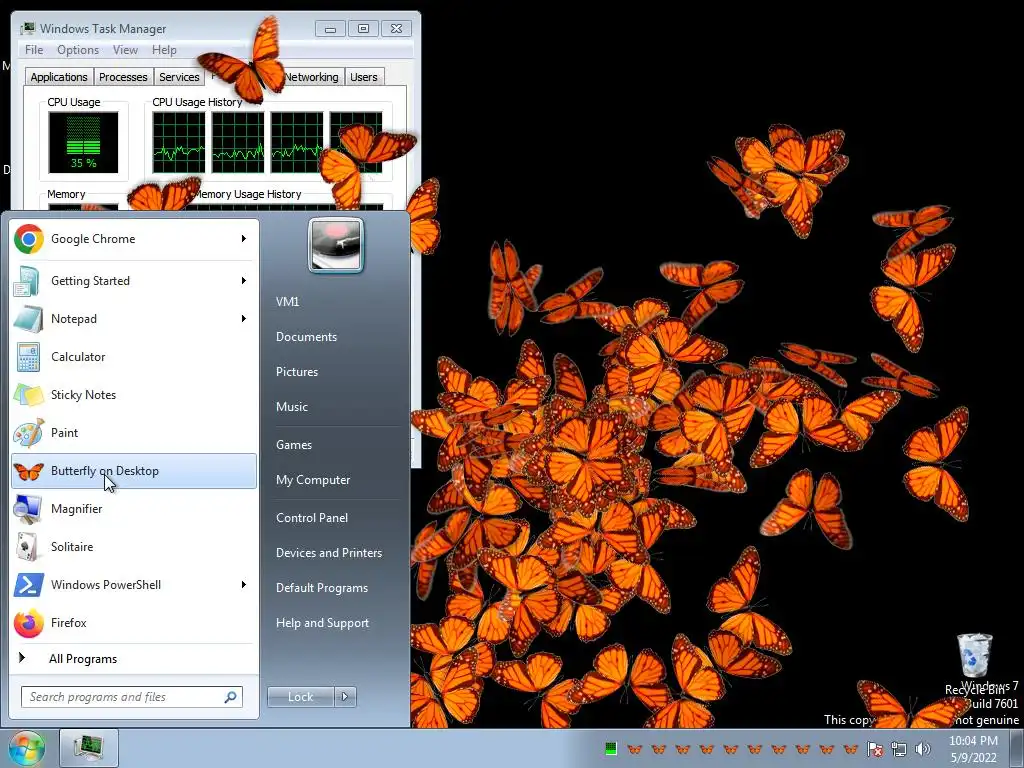Viewport: 1024px width, 768px height.
Task: Click the user account picture
Action: pyautogui.click(x=336, y=245)
